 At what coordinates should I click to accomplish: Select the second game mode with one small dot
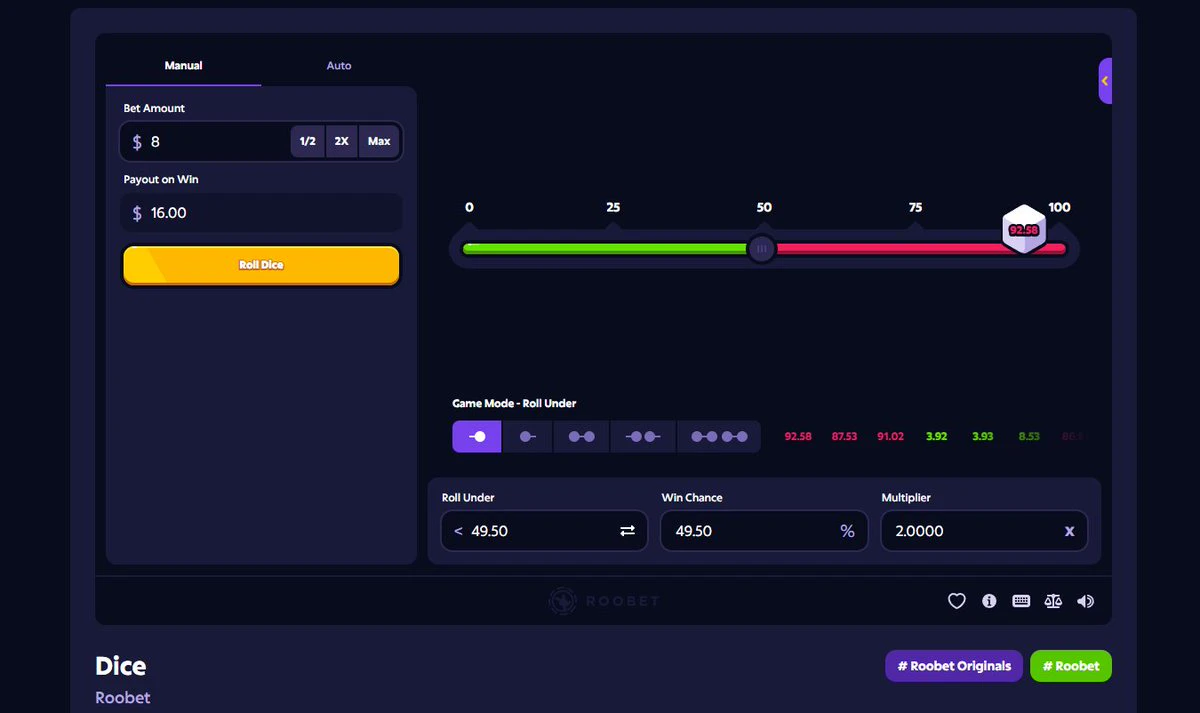527,436
